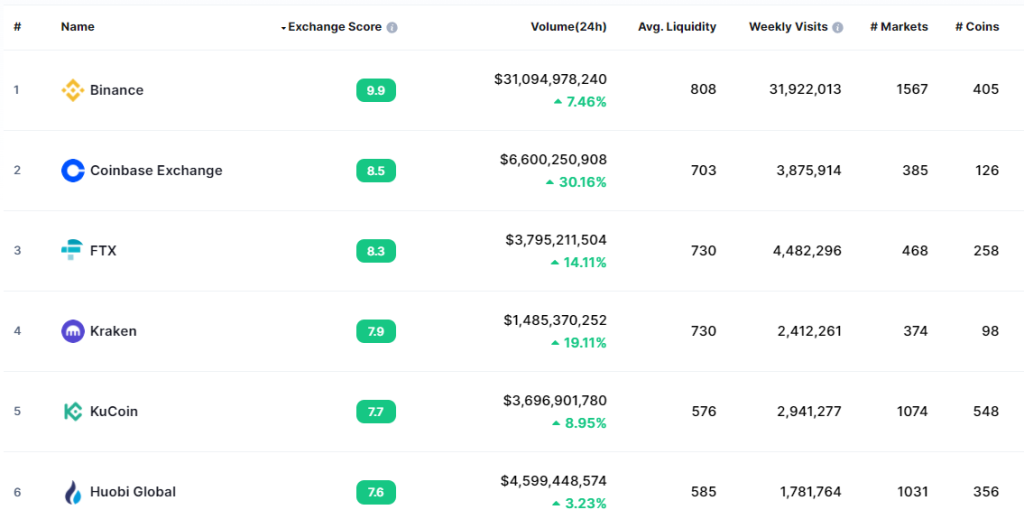Click FTX weekly visits 4,482,296
Image resolution: width=1024 pixels, height=519 pixels.
pyautogui.click(x=809, y=251)
